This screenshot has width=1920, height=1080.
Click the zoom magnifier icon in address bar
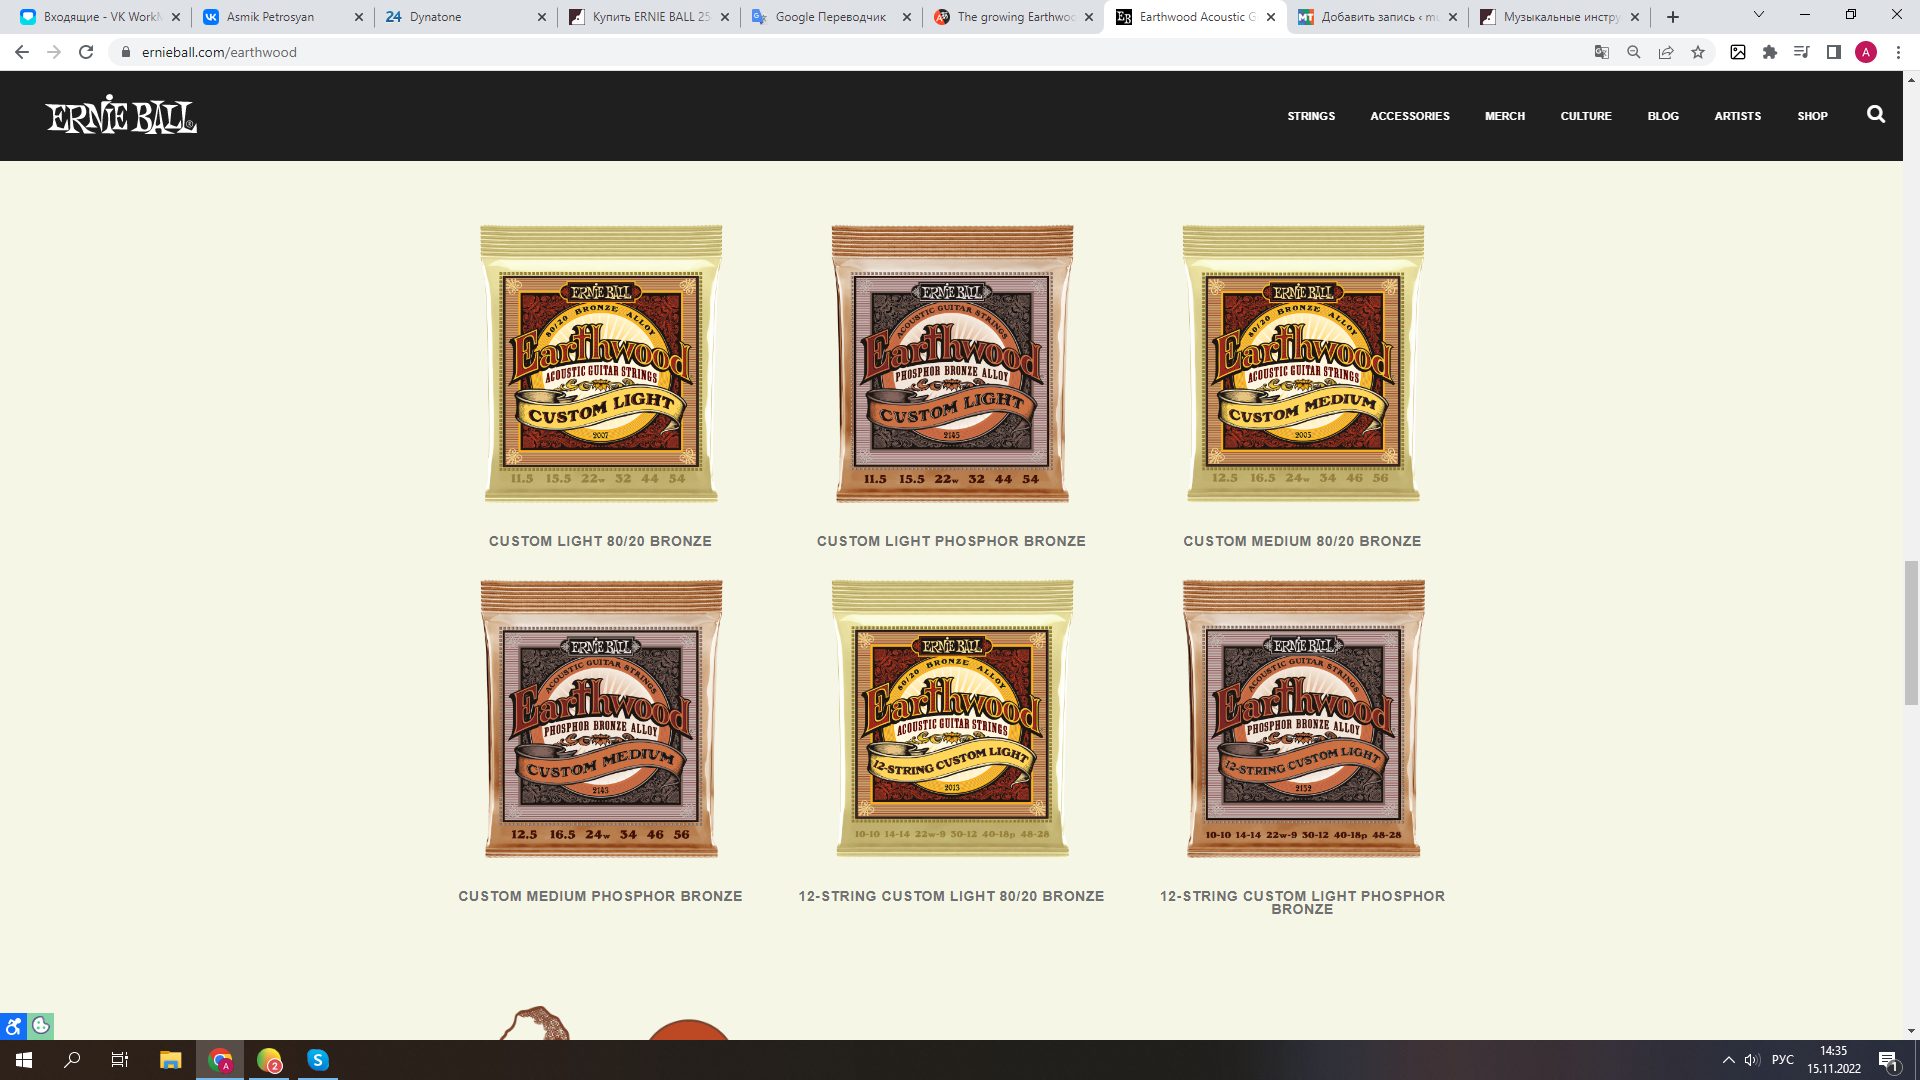1634,52
